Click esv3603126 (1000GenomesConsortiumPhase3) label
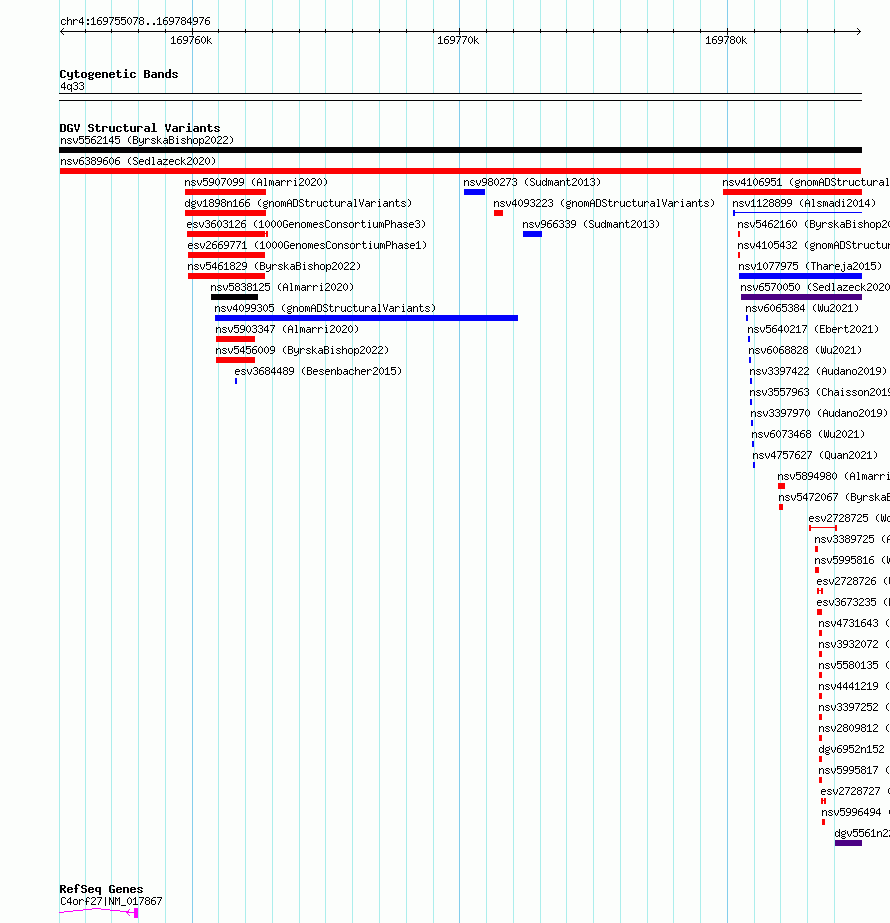 (306, 225)
